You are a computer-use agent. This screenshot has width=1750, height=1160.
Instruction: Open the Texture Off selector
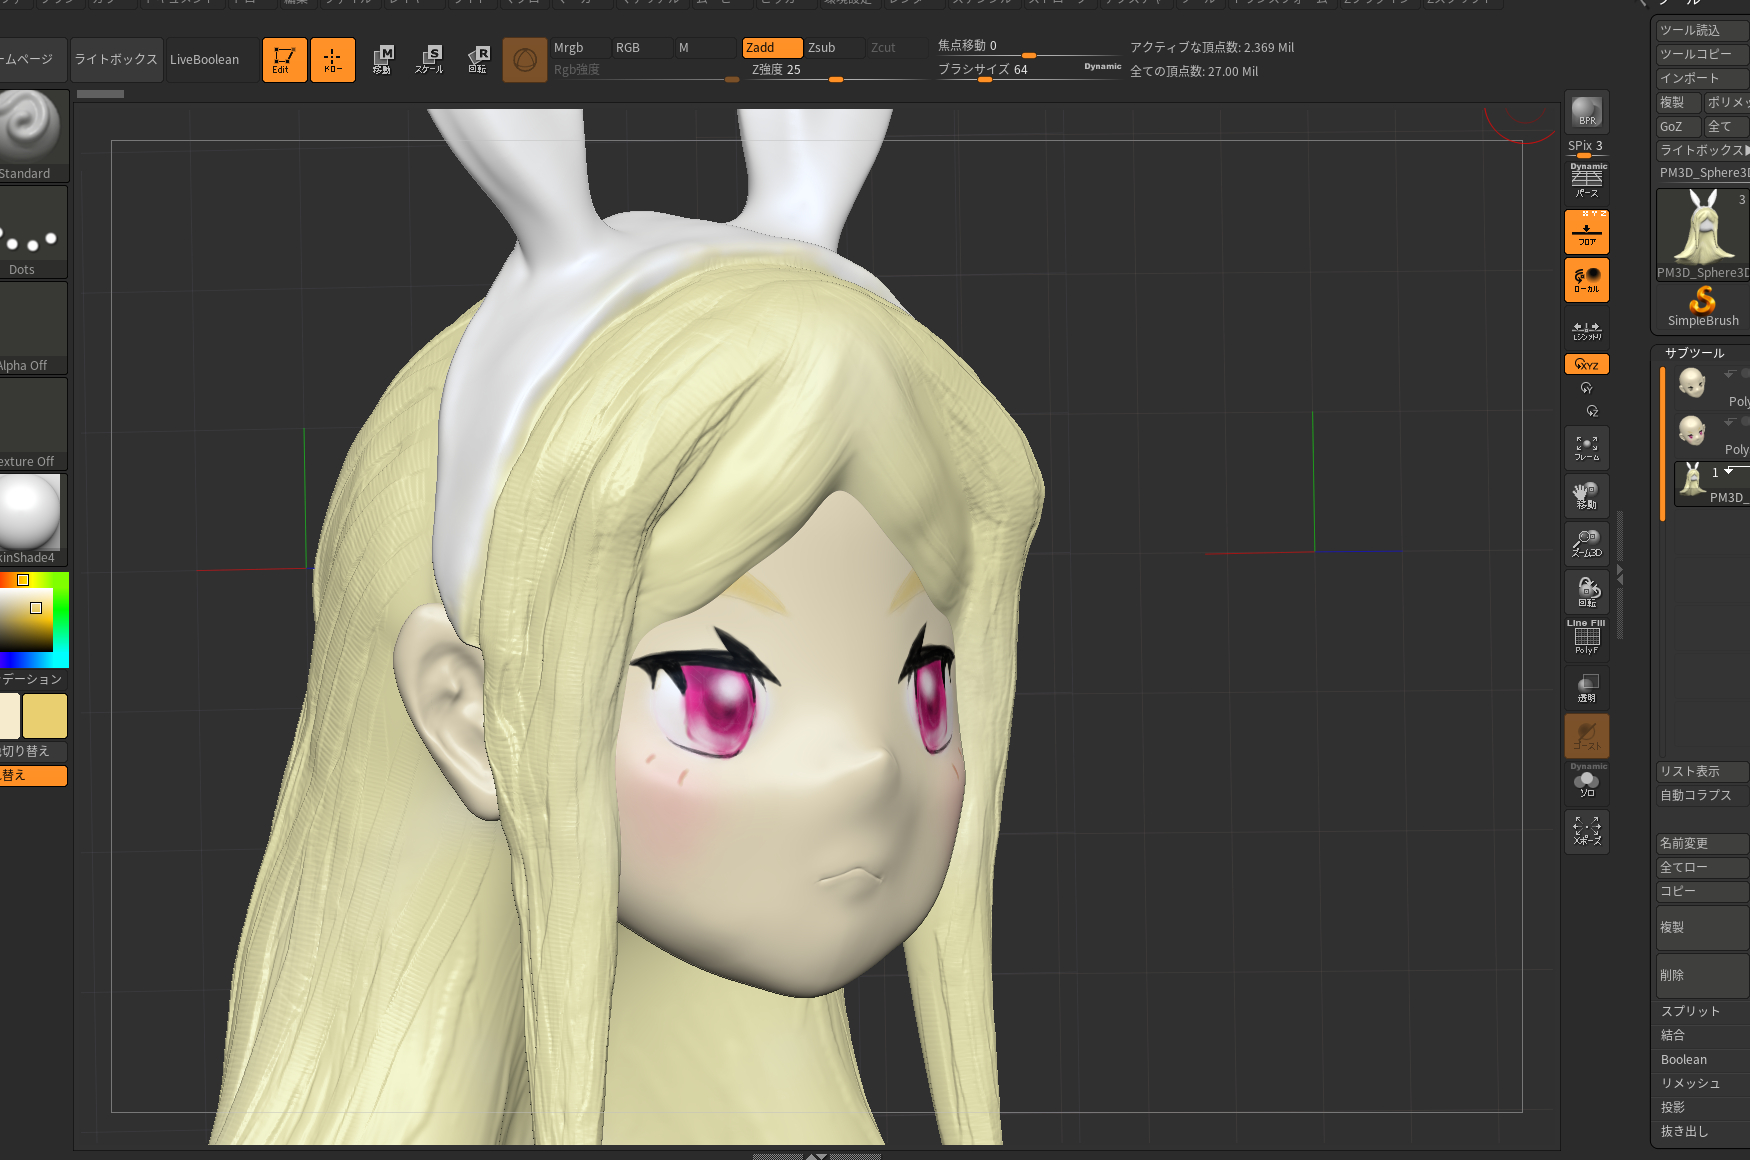[x=32, y=424]
